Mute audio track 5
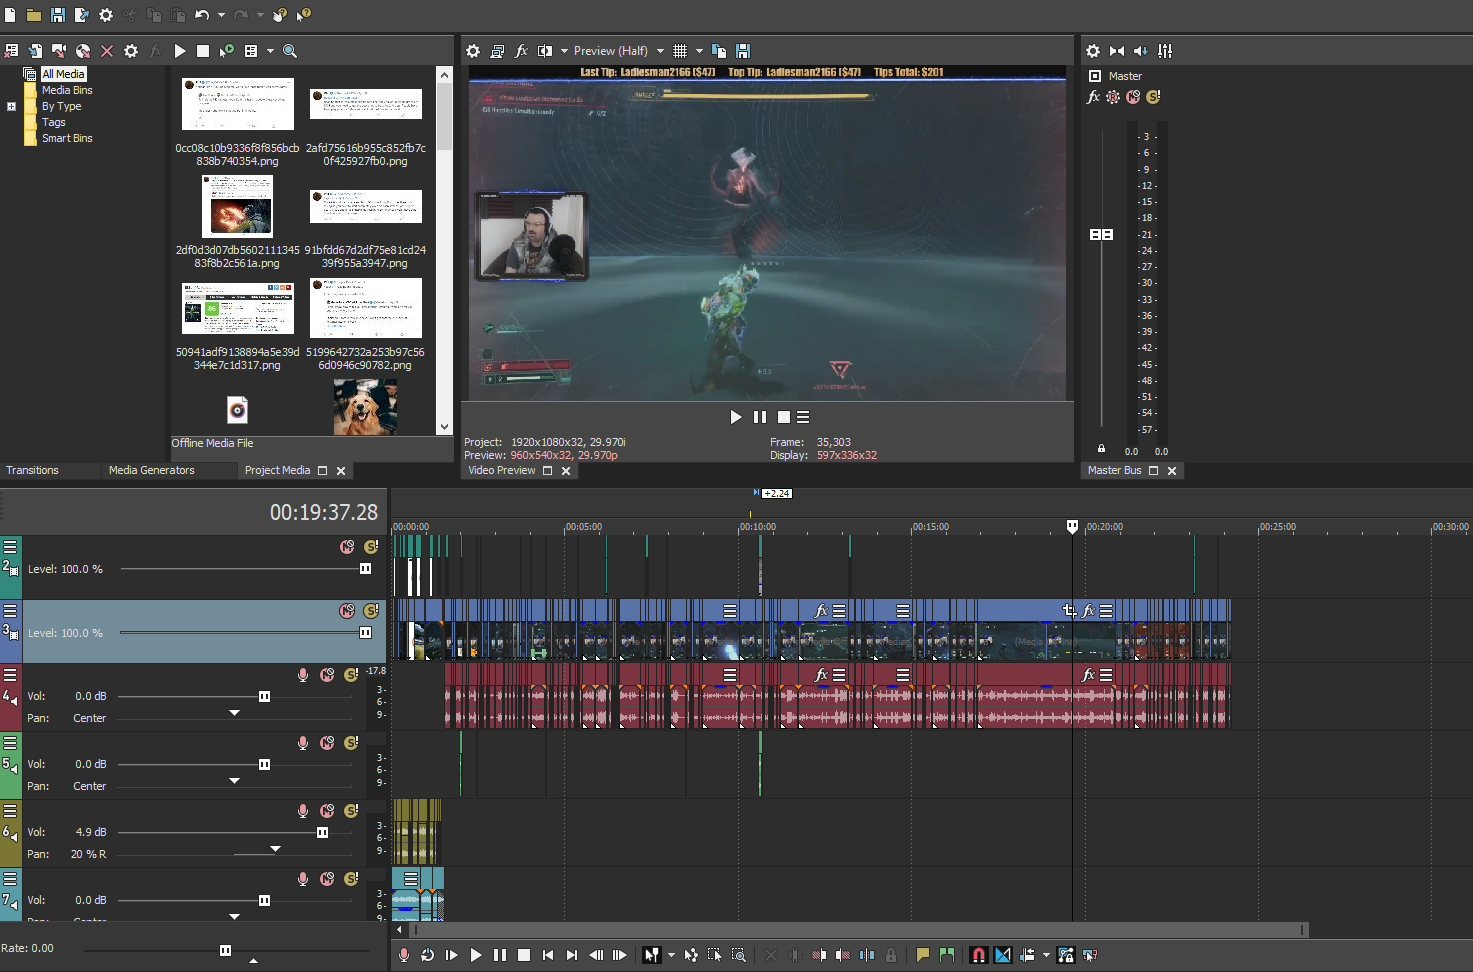The width and height of the screenshot is (1473, 972). click(327, 743)
